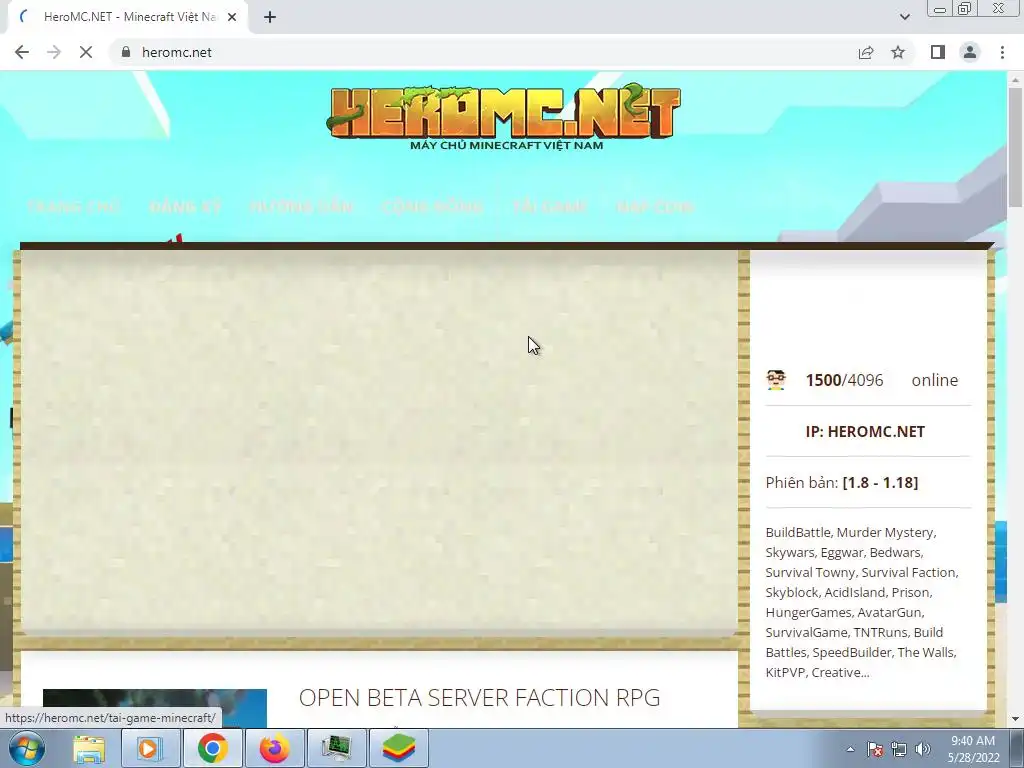Viewport: 1024px width, 768px height.
Task: Click the 1500/4096 player count
Action: click(x=844, y=380)
